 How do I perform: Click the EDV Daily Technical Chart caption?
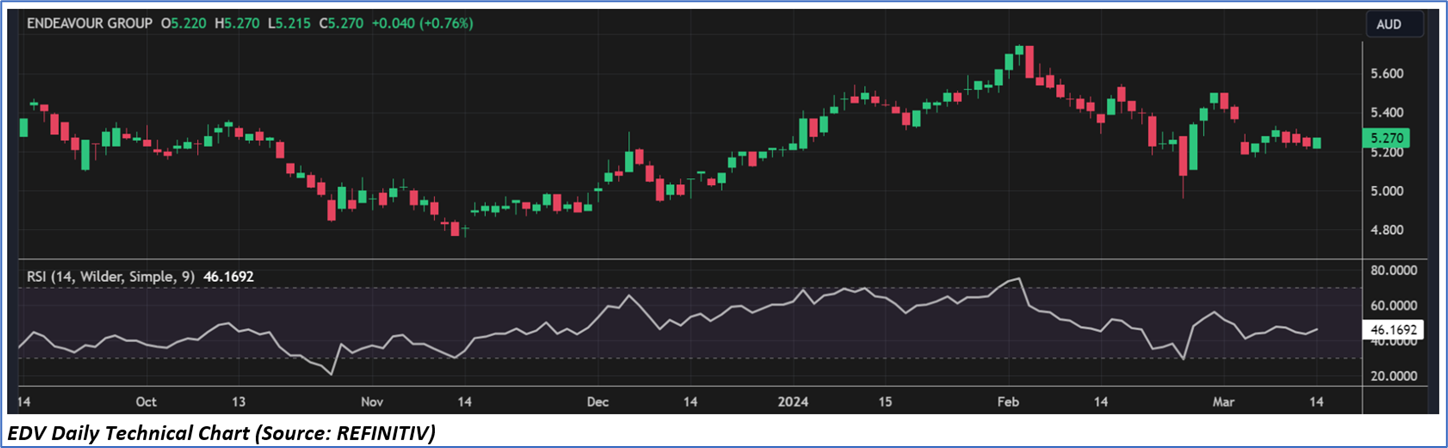[x=219, y=433]
